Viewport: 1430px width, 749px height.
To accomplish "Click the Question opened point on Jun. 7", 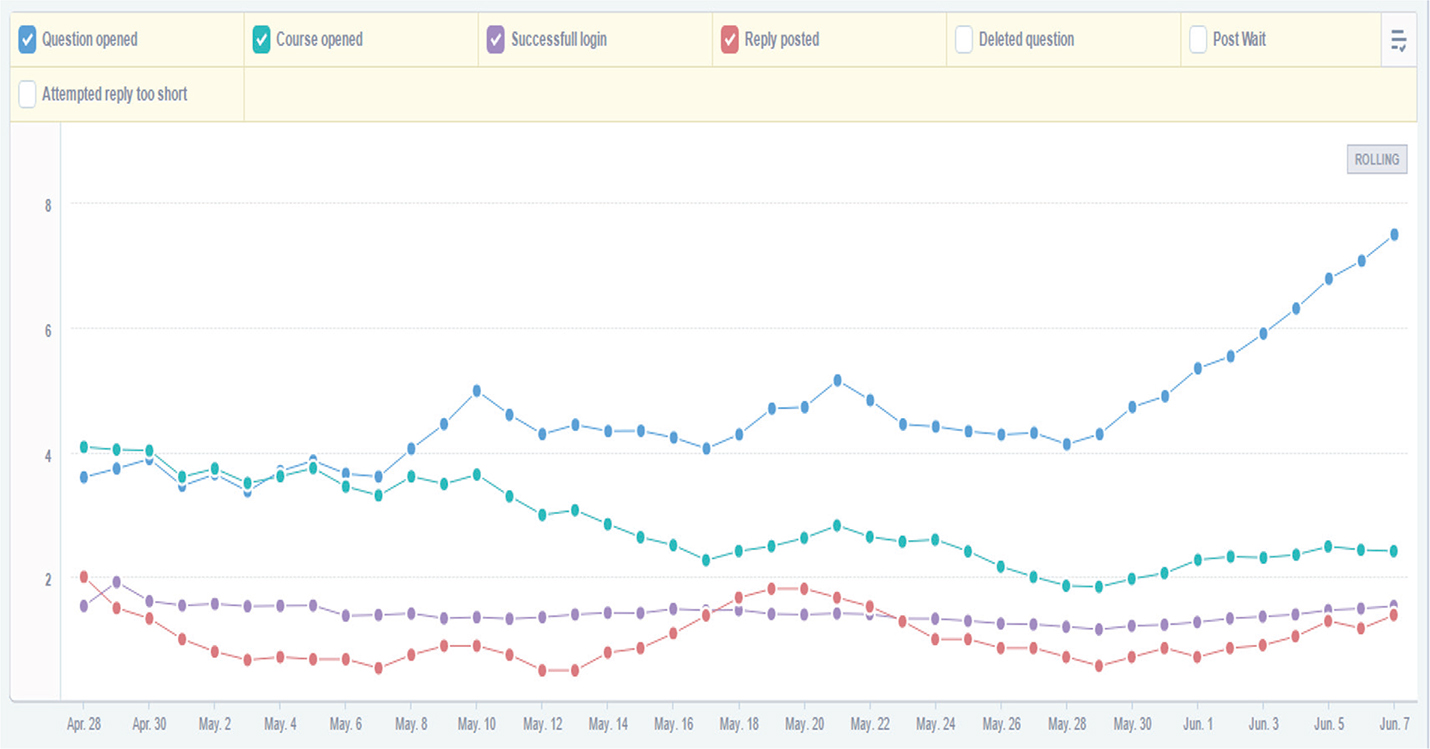I will pyautogui.click(x=1393, y=234).
